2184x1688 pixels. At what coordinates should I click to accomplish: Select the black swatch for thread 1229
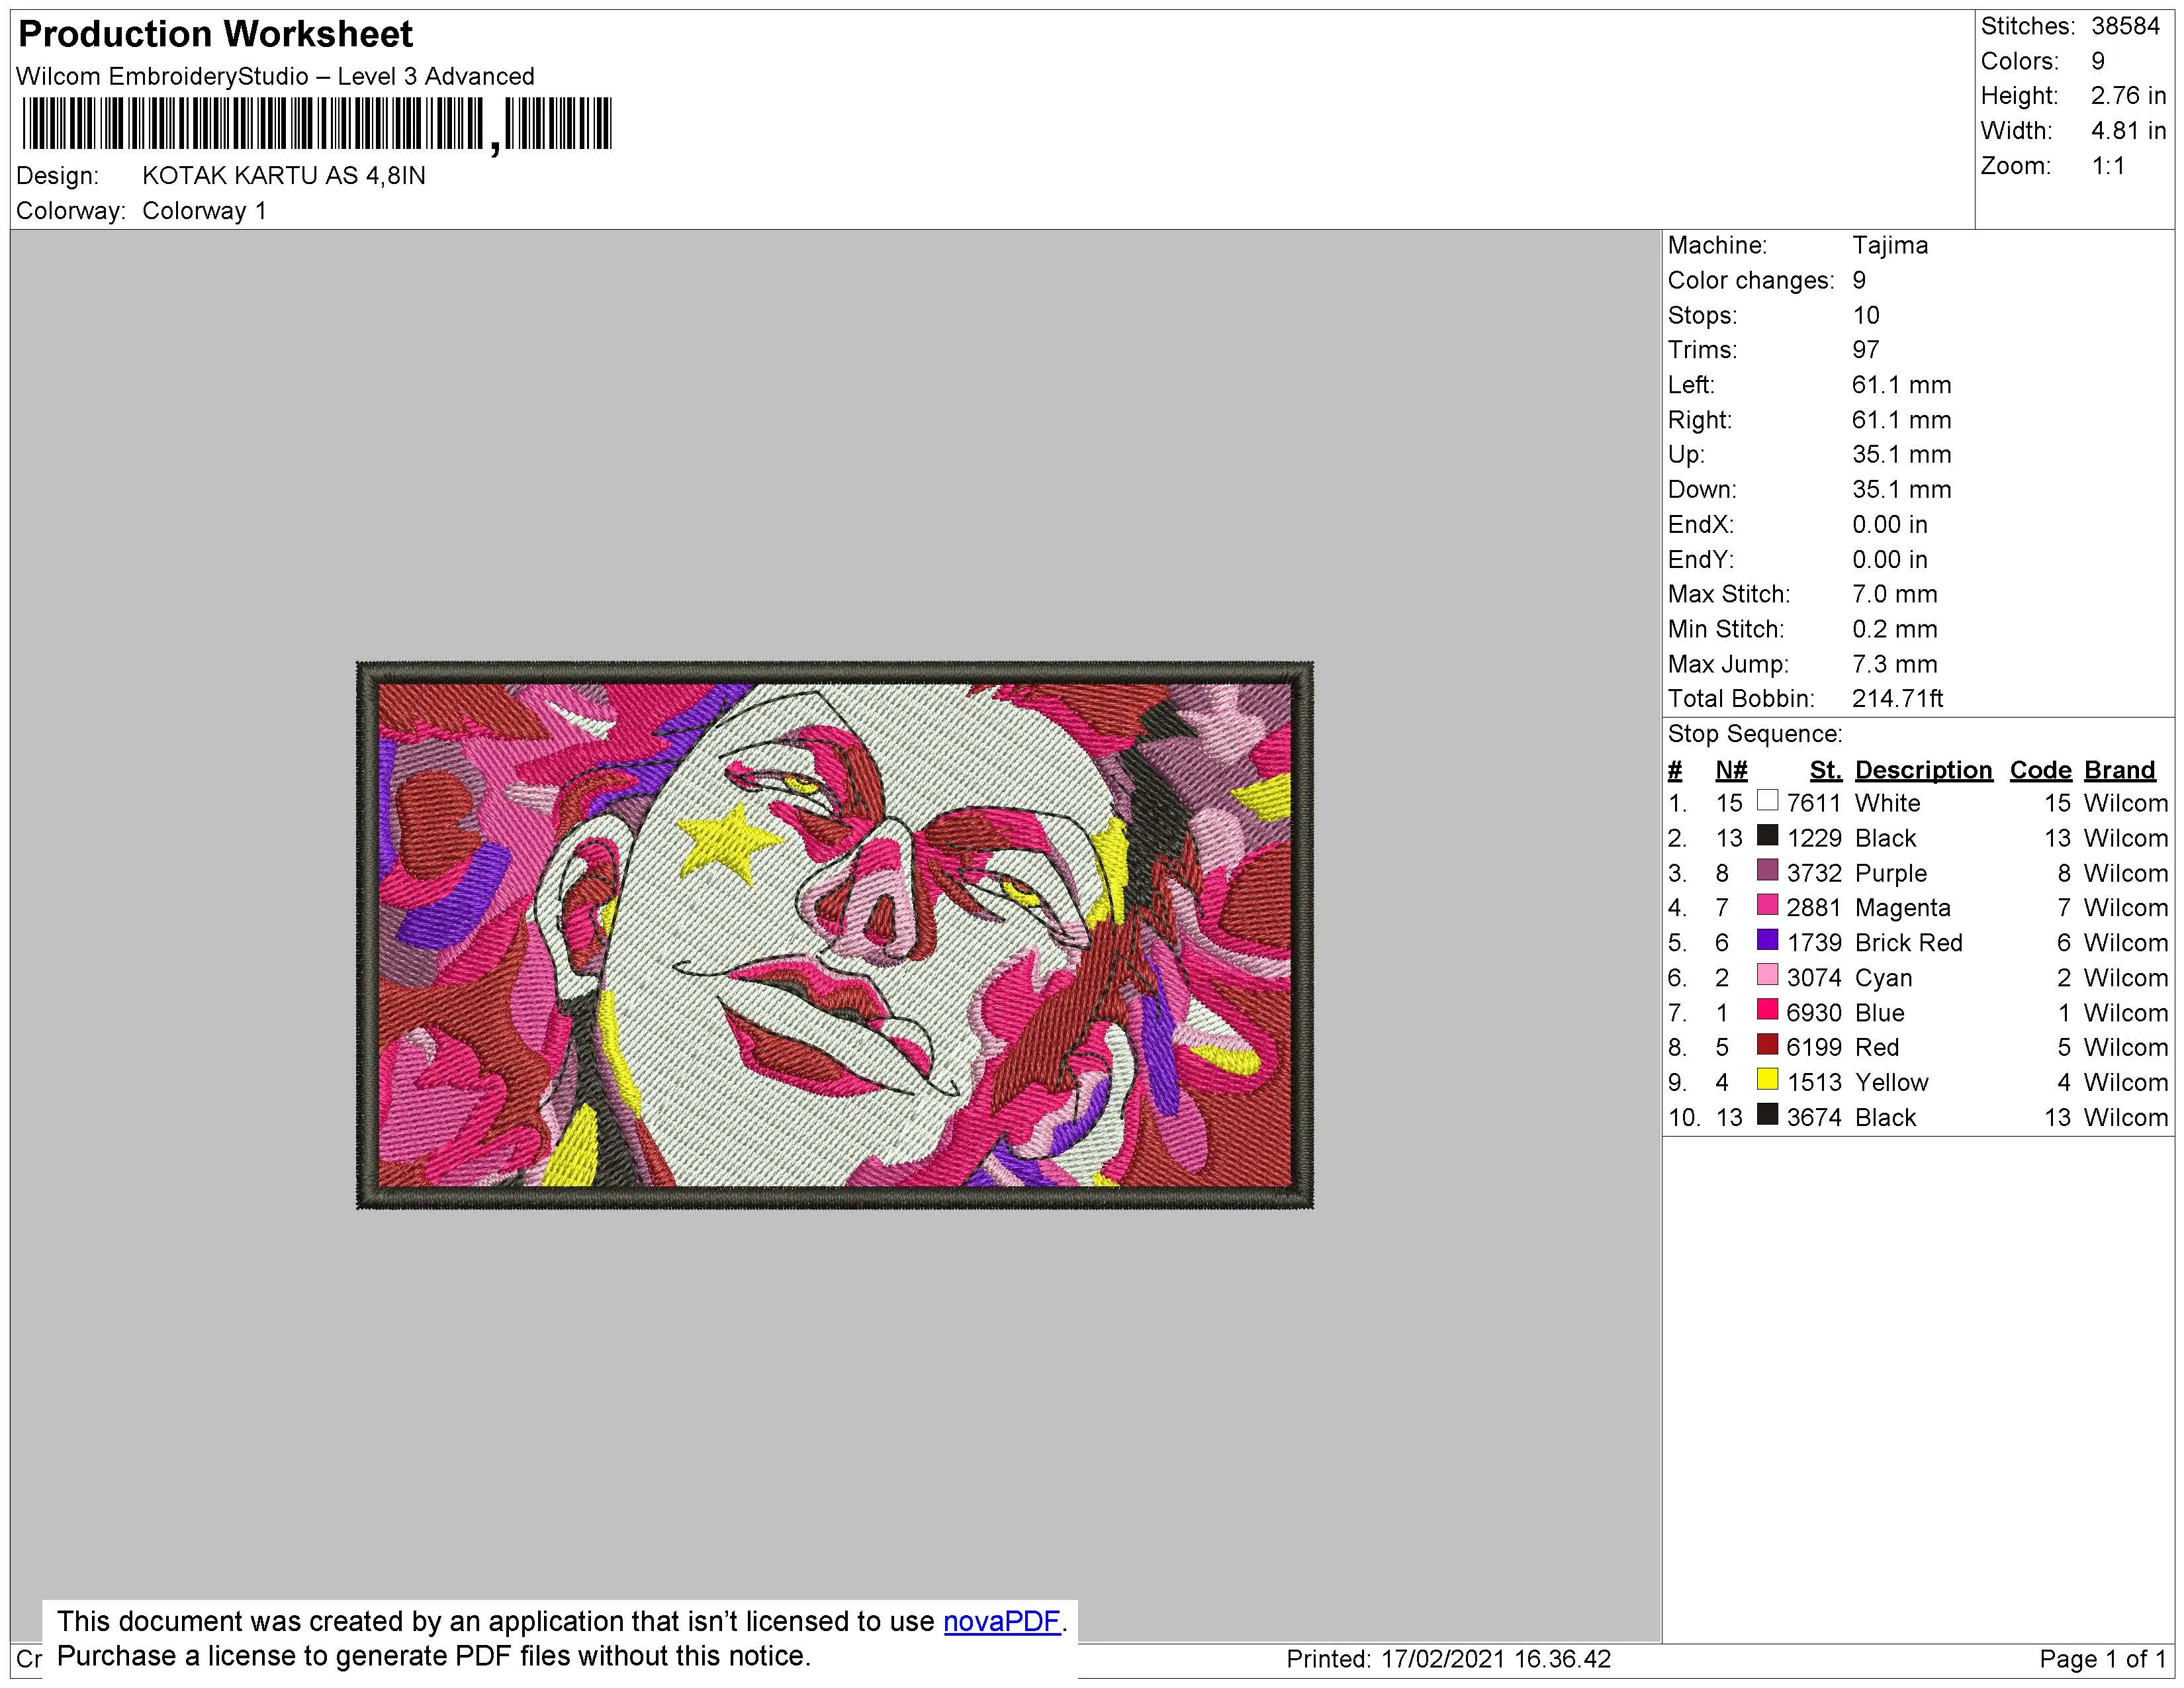point(1768,836)
